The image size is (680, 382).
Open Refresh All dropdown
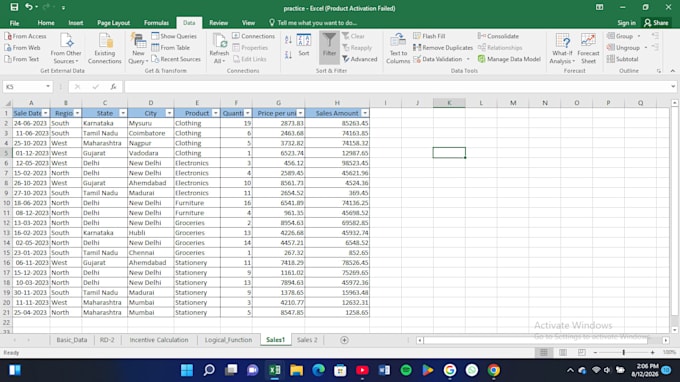(x=219, y=49)
